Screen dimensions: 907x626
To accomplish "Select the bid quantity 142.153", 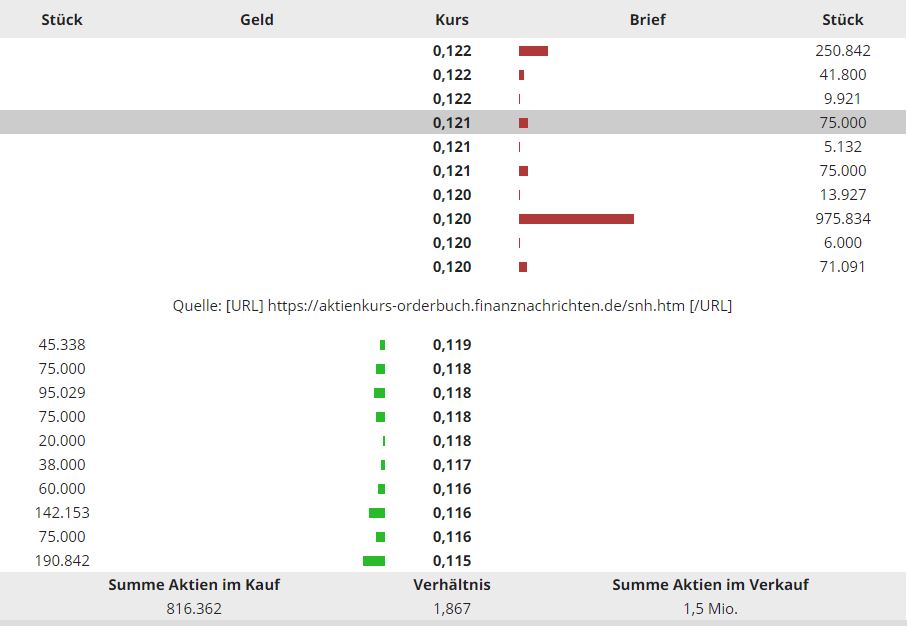I will point(62,513).
